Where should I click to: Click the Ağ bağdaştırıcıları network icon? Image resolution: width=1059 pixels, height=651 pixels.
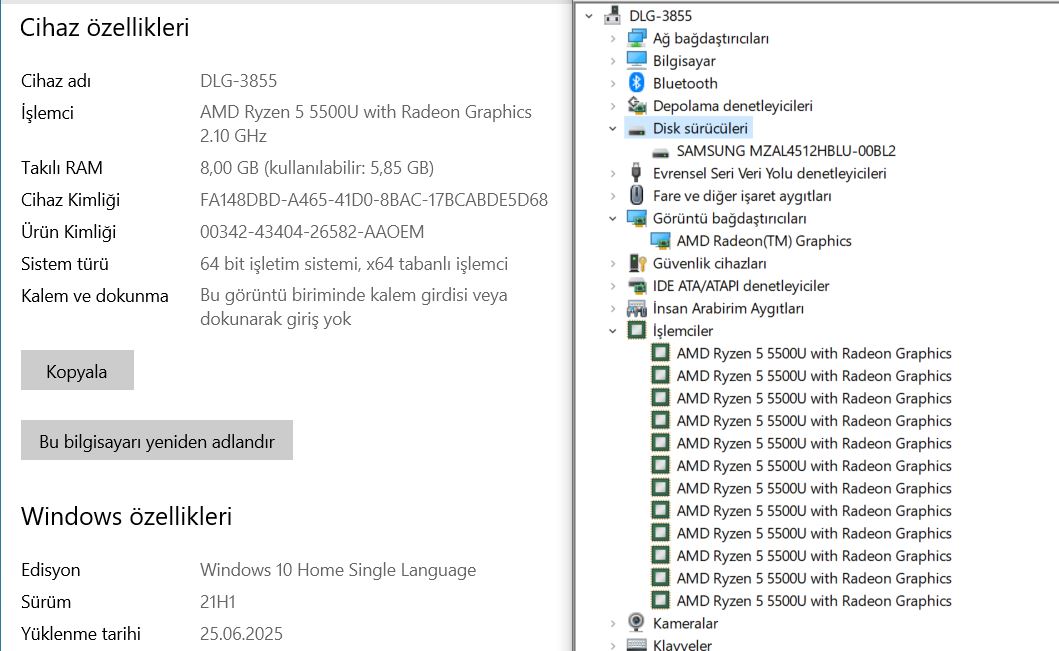(636, 38)
